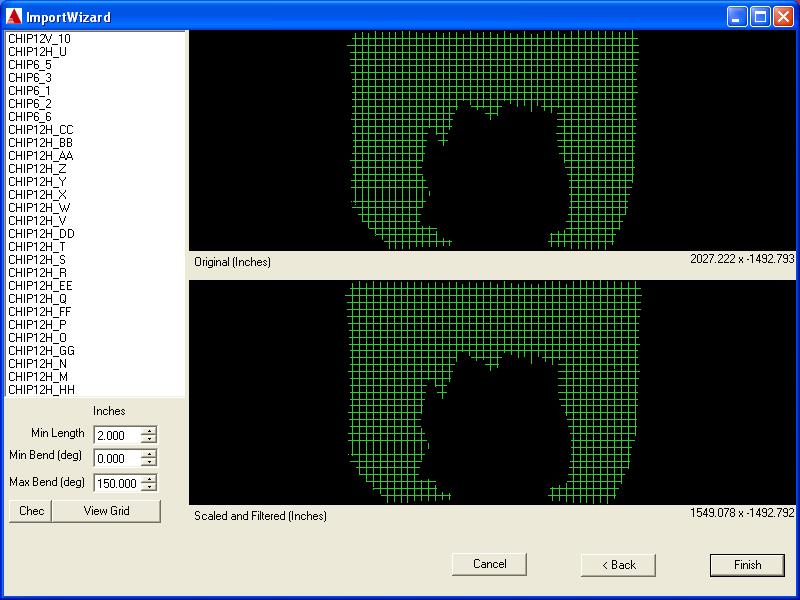Increase Min Bend with up arrow
The width and height of the screenshot is (800, 600).
[149, 454]
